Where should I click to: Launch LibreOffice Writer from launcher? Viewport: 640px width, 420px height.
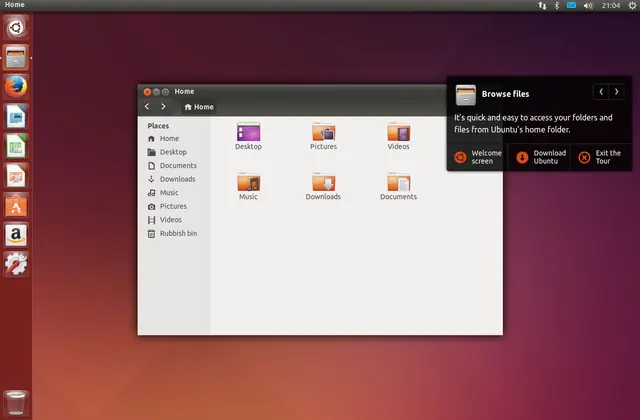pos(16,117)
